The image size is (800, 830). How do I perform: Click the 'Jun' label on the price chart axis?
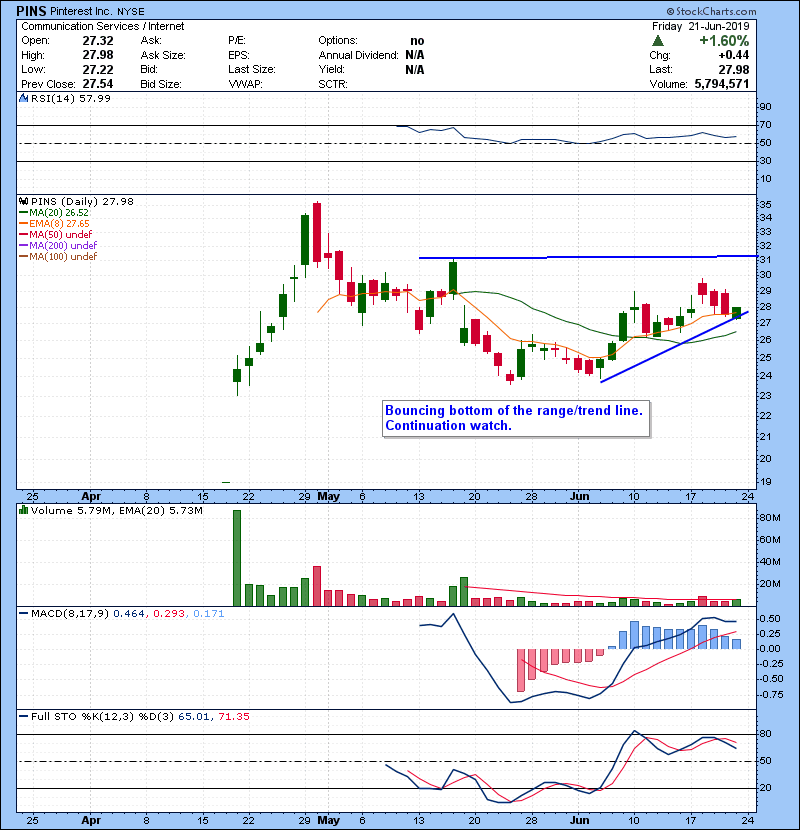(x=579, y=497)
